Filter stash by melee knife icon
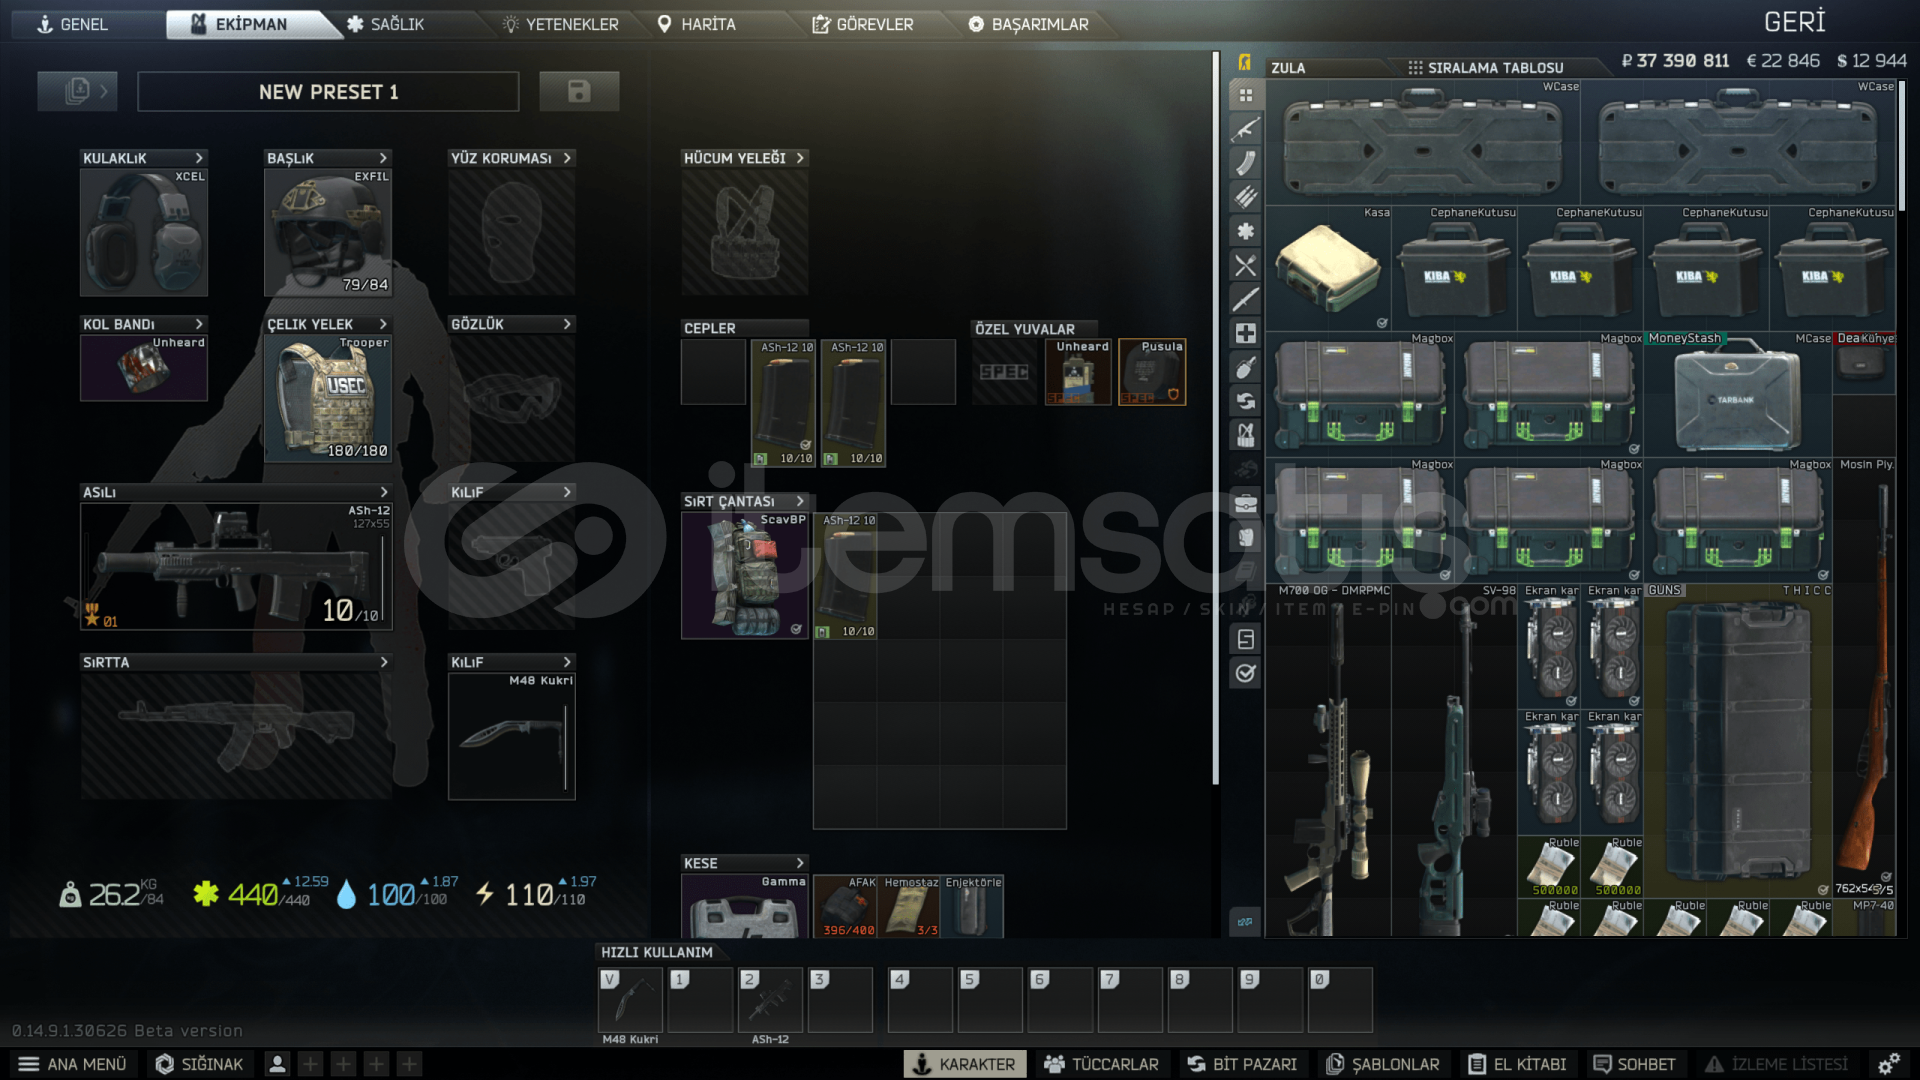 1245,299
